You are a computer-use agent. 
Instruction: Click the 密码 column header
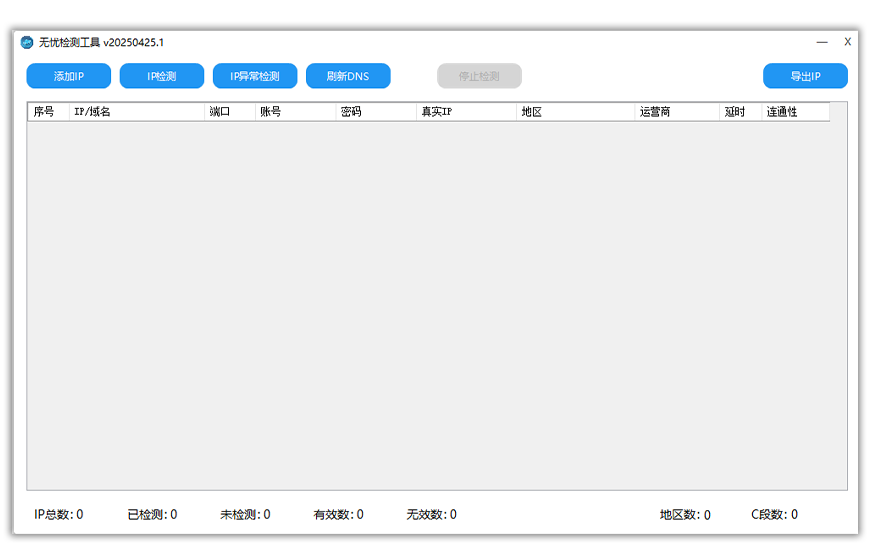tap(375, 112)
